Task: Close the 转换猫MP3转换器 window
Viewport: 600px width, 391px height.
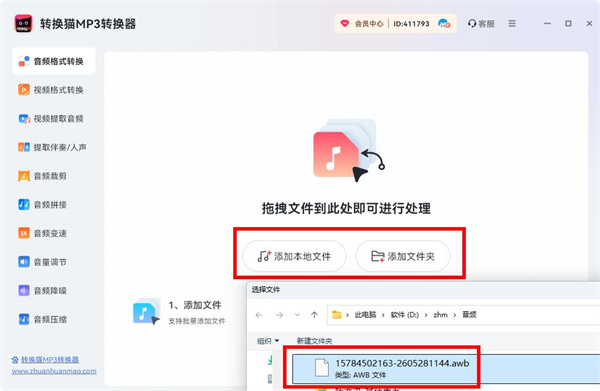Action: pos(589,24)
